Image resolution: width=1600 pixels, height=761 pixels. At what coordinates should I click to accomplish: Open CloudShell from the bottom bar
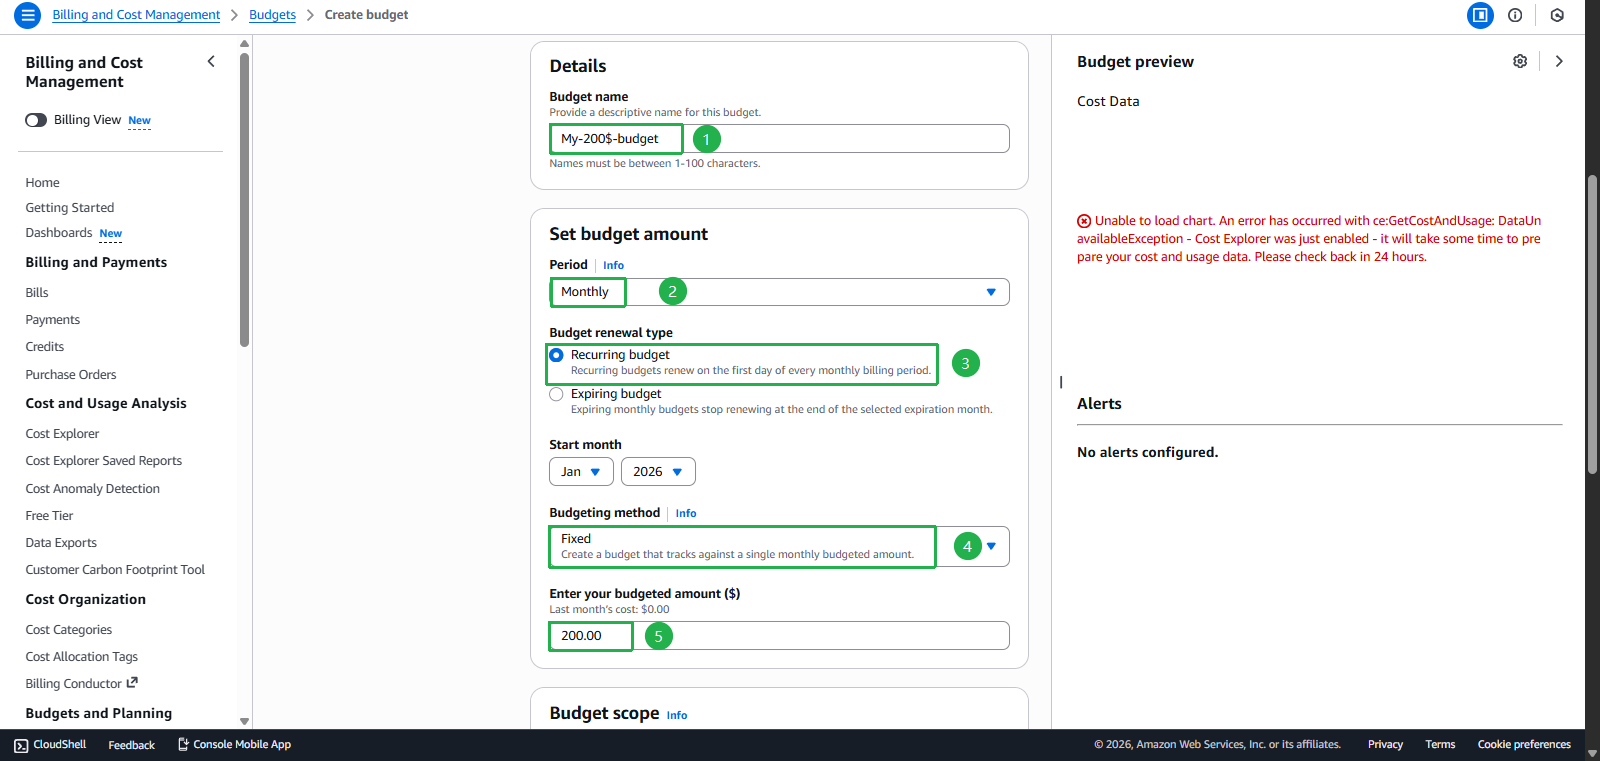(x=50, y=745)
